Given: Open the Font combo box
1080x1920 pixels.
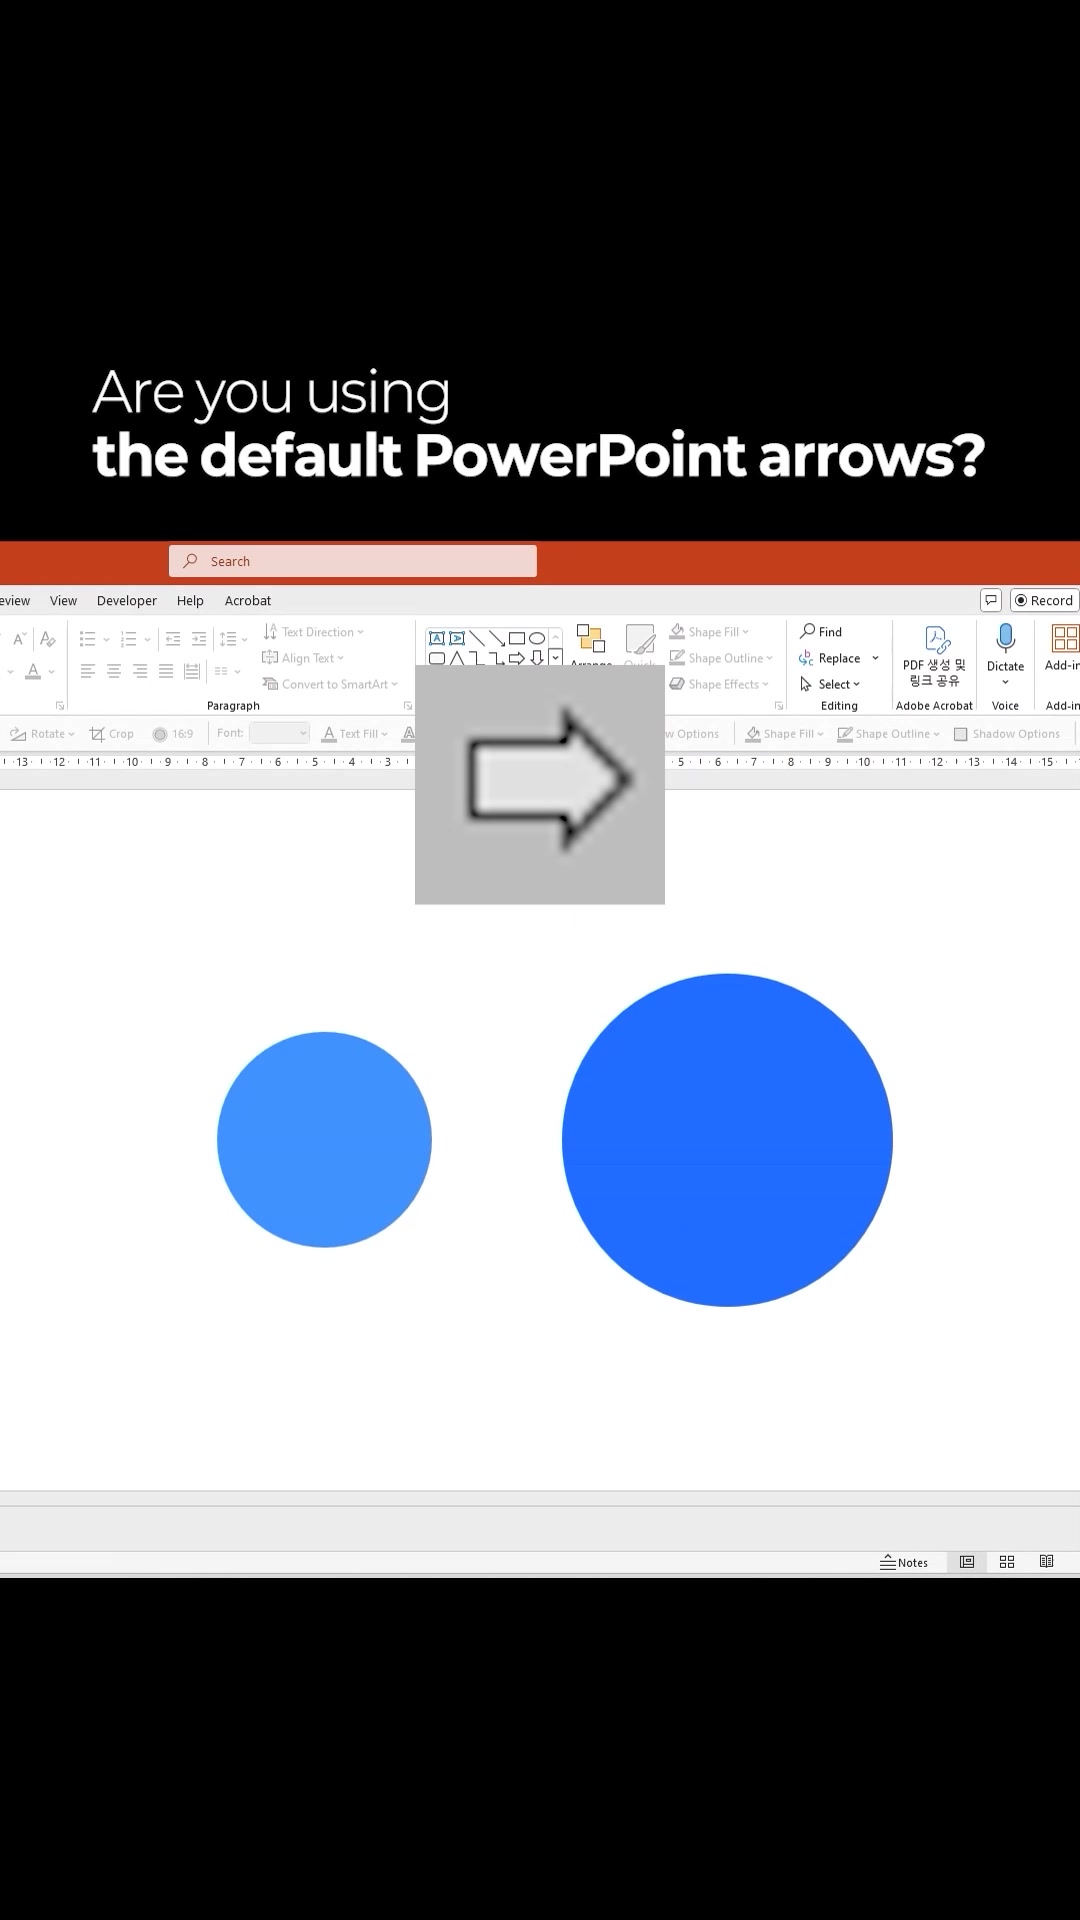Looking at the screenshot, I should click(279, 733).
